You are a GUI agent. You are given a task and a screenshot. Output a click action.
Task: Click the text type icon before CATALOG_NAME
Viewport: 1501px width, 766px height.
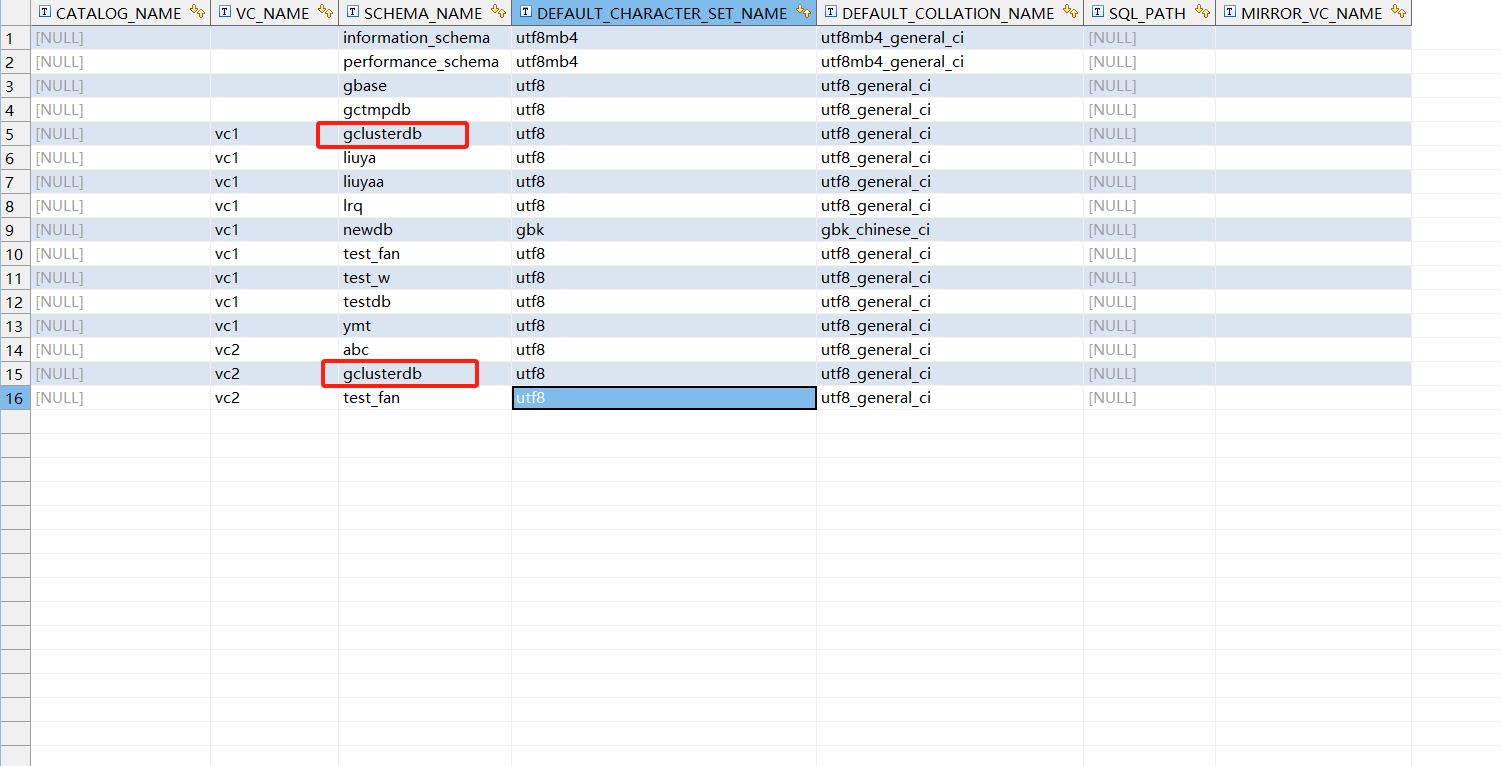click(x=44, y=13)
